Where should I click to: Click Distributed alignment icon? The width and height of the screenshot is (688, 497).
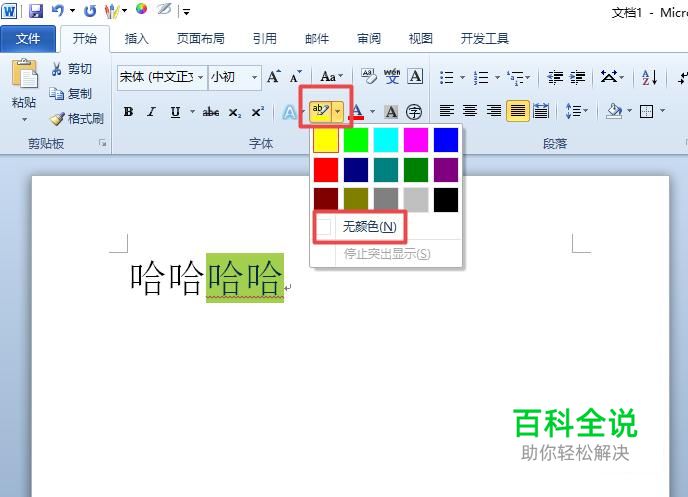541,111
